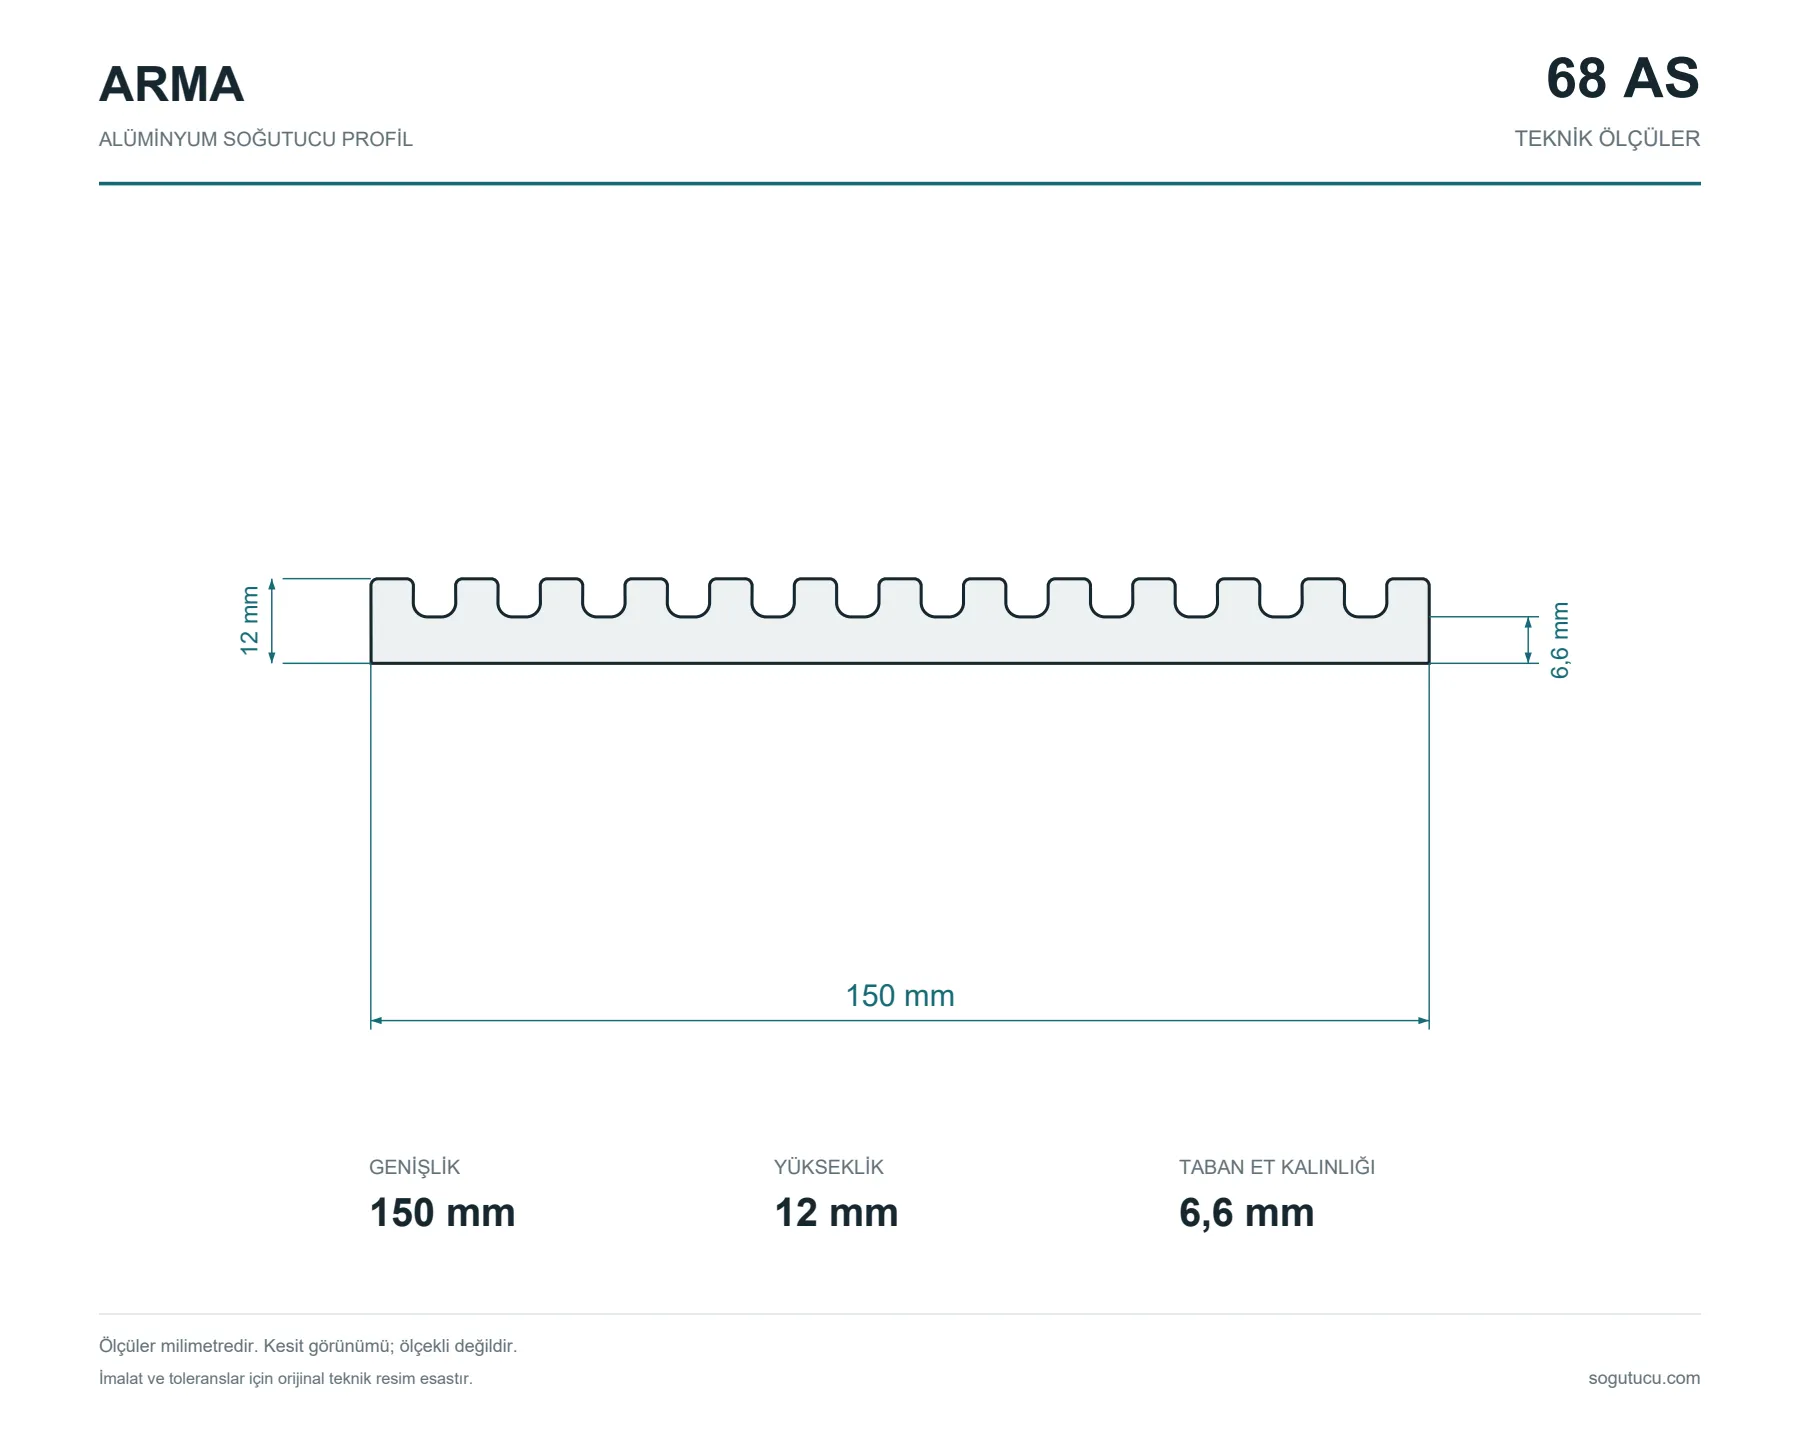Click the İmalat ve toleranslar footnote
This screenshot has width=1800, height=1440.
click(x=286, y=1378)
